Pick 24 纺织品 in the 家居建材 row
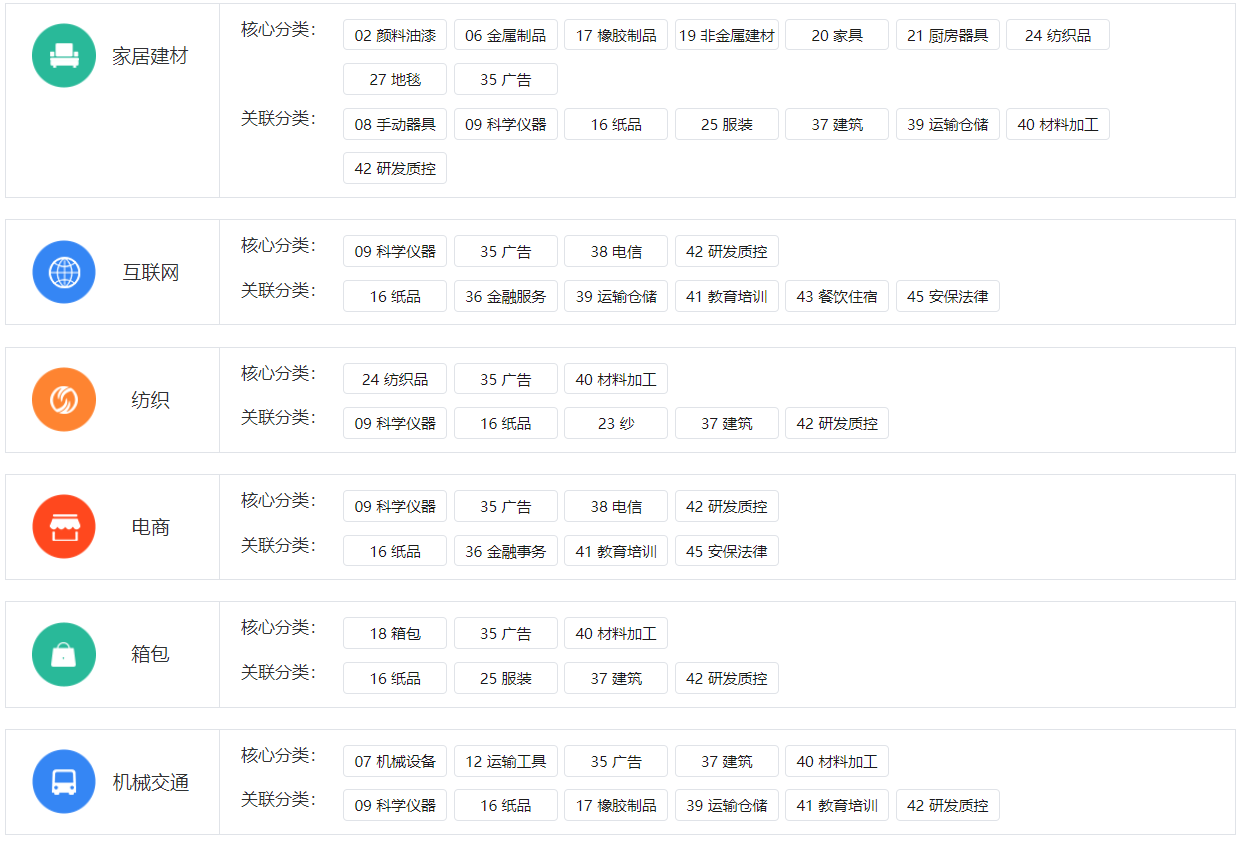Viewport: 1241px width, 841px height. [x=1058, y=35]
